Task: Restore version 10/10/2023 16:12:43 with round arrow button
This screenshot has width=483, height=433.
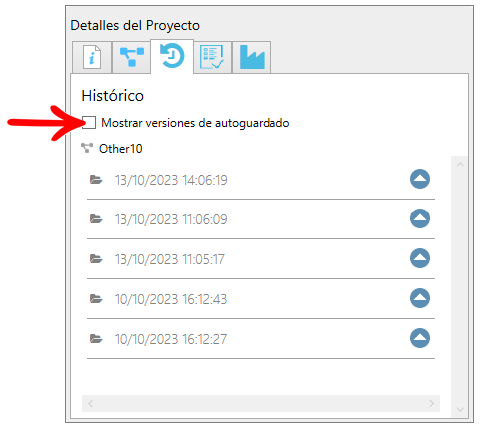Action: (420, 298)
